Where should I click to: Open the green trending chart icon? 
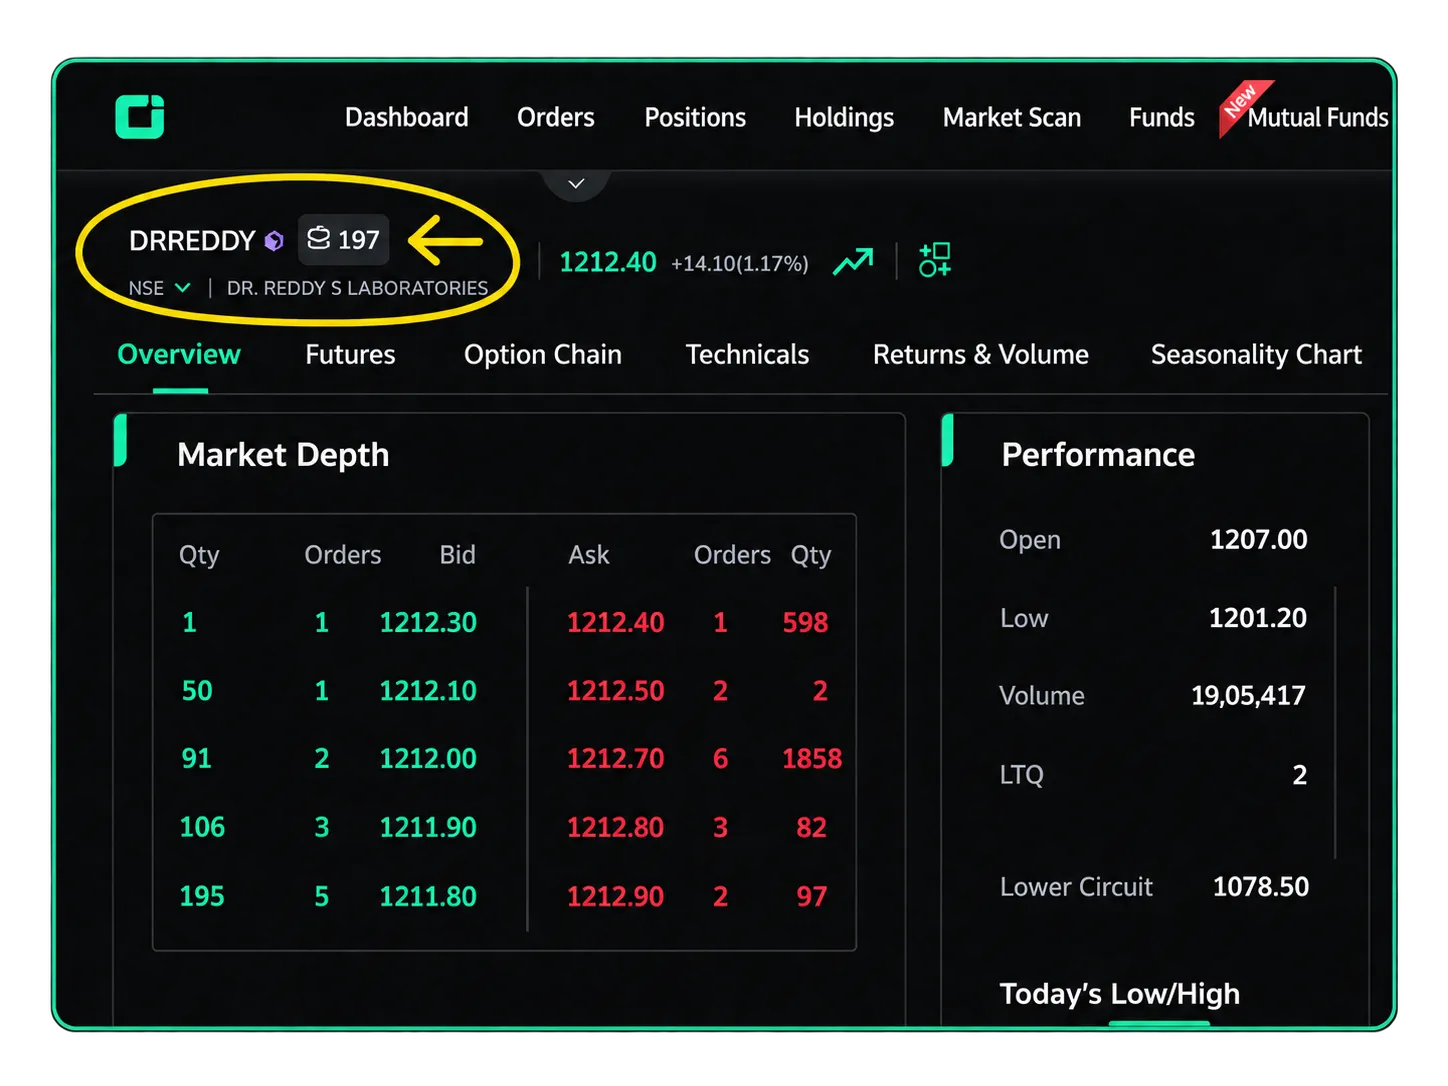(853, 262)
